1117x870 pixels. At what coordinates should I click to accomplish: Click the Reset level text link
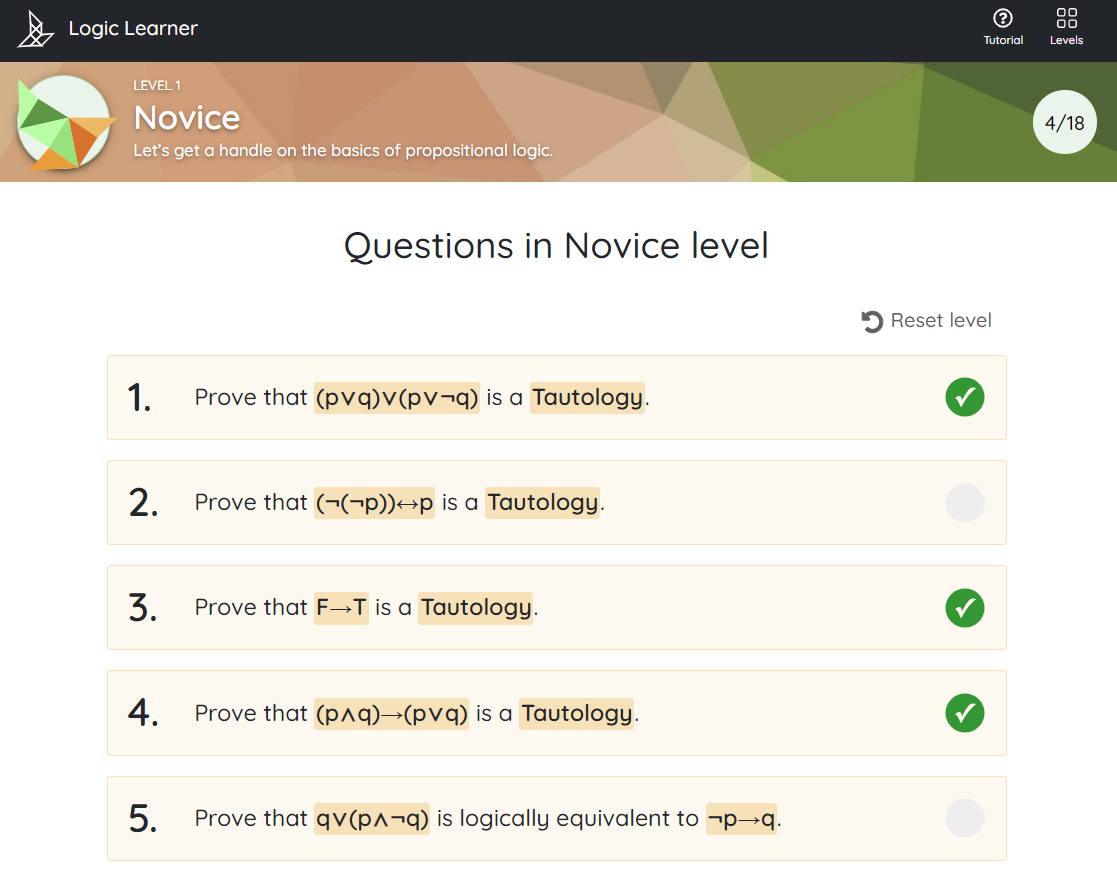tap(941, 321)
